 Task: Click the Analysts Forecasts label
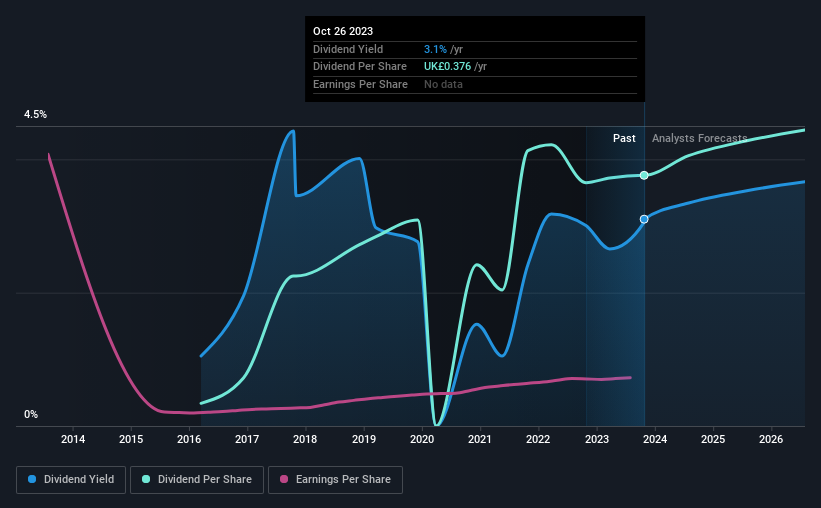[x=700, y=138]
